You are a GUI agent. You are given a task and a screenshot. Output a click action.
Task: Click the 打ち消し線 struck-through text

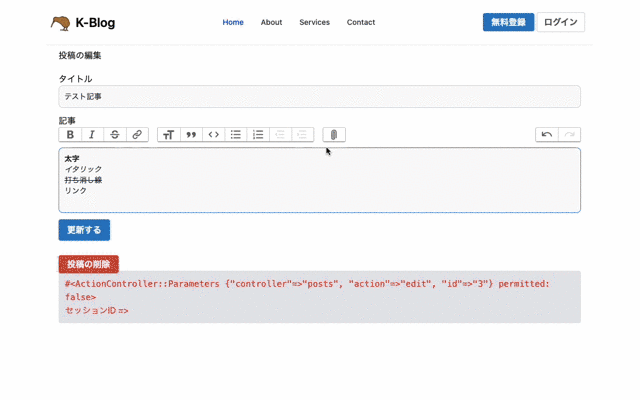[83, 180]
